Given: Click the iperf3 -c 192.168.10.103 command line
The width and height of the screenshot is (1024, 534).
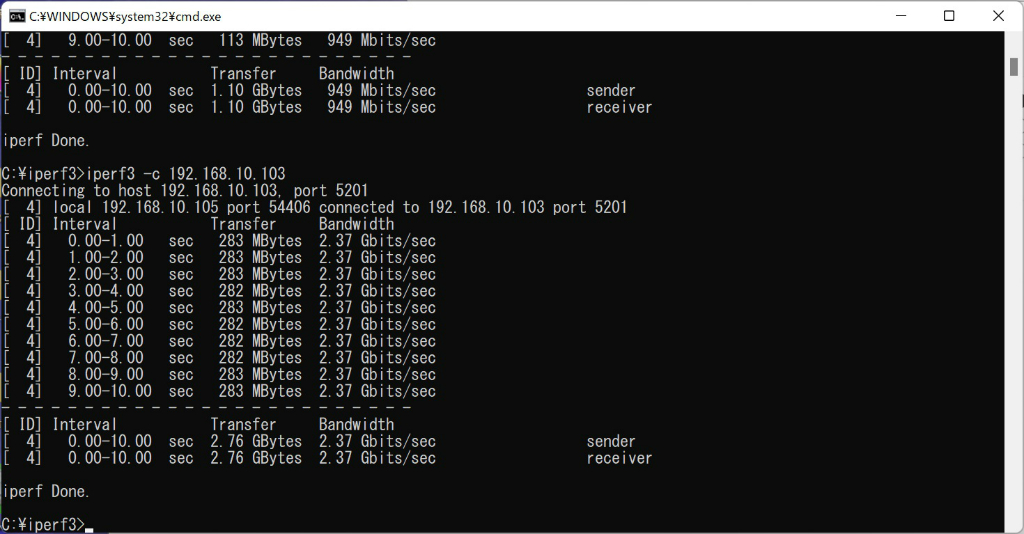Looking at the screenshot, I should coord(144,174).
